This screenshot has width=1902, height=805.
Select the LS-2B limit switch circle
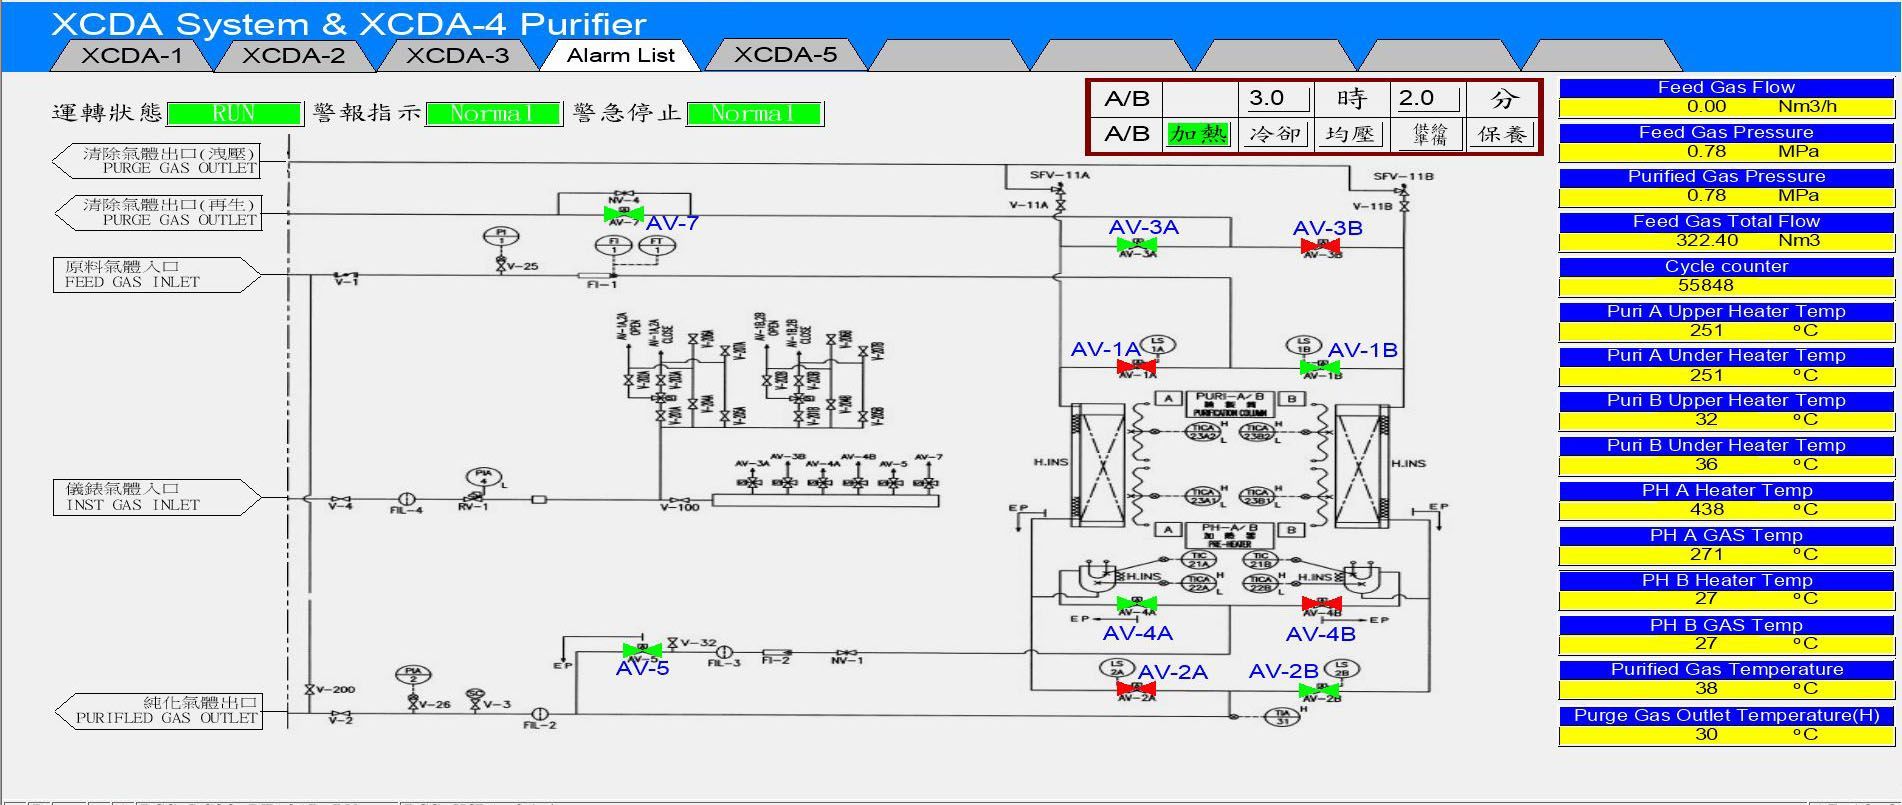(1342, 668)
